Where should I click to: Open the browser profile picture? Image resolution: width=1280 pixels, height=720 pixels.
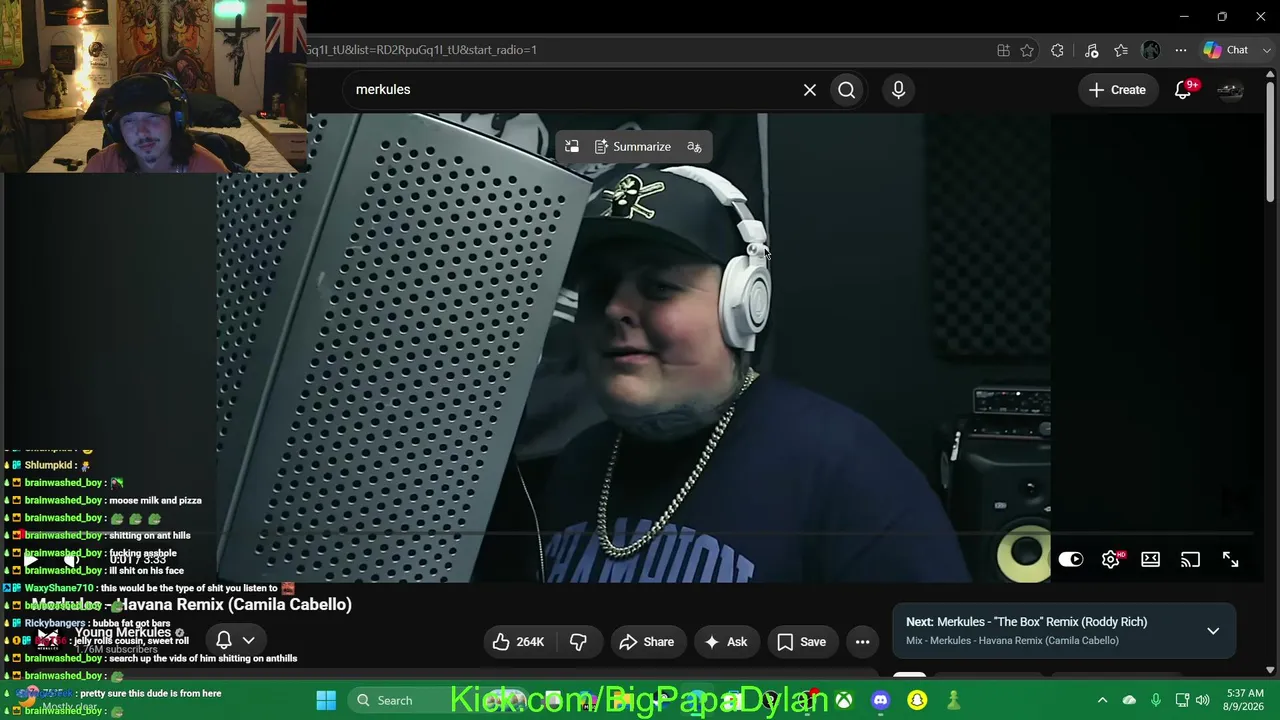coord(1151,50)
